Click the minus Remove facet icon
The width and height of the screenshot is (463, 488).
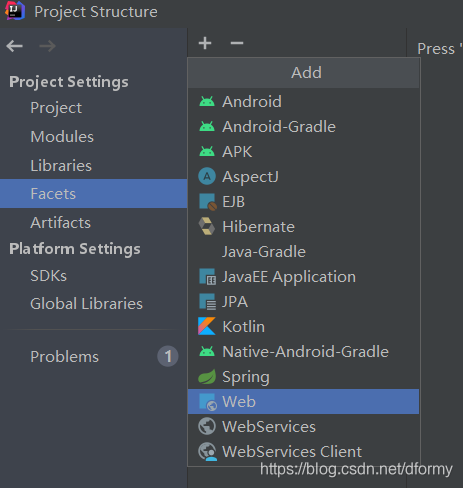(237, 43)
